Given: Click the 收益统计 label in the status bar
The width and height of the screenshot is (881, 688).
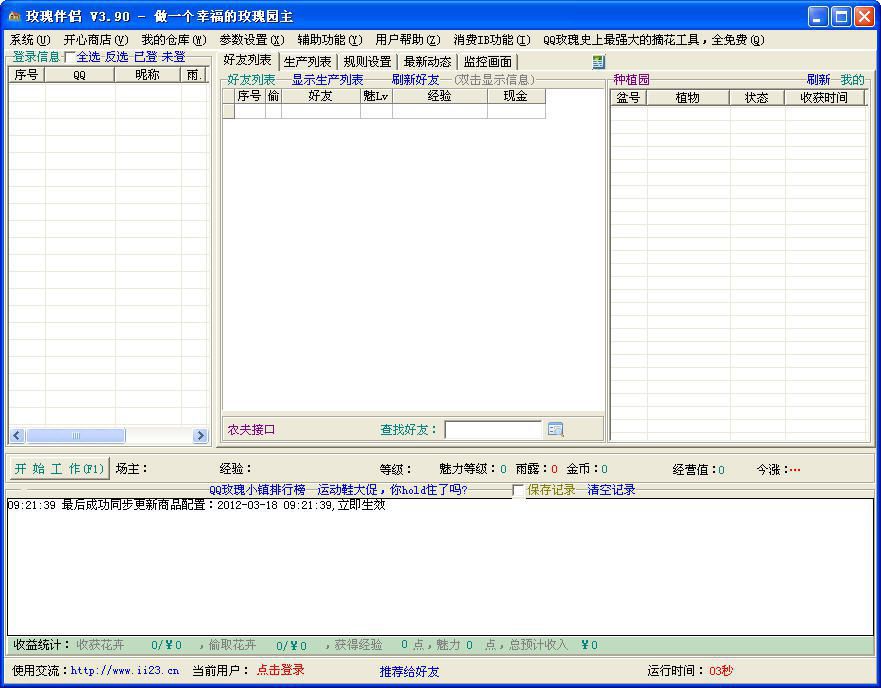Looking at the screenshot, I should (x=41, y=645).
